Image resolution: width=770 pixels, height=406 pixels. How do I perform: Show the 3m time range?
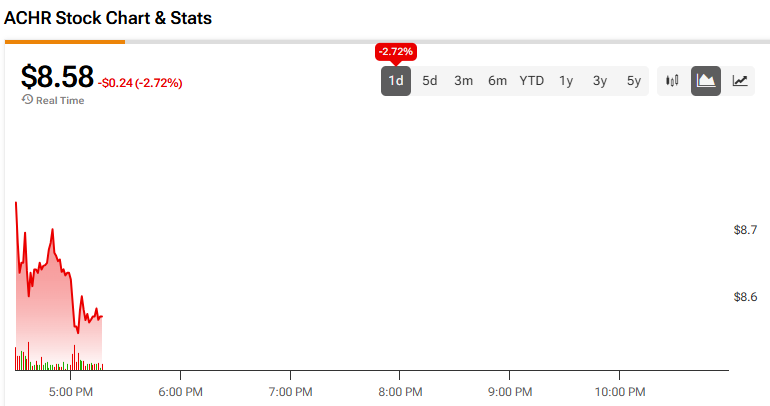point(463,81)
